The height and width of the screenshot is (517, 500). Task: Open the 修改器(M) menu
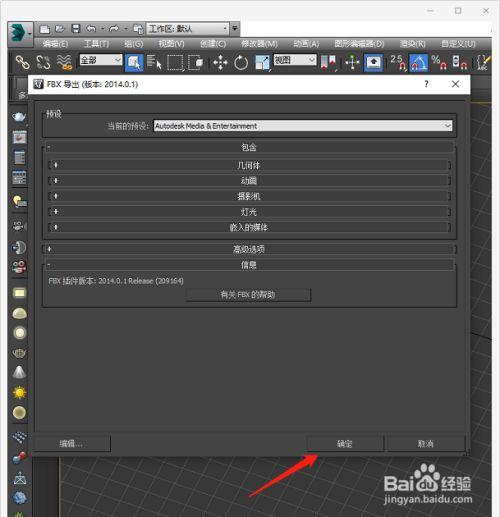(260, 44)
